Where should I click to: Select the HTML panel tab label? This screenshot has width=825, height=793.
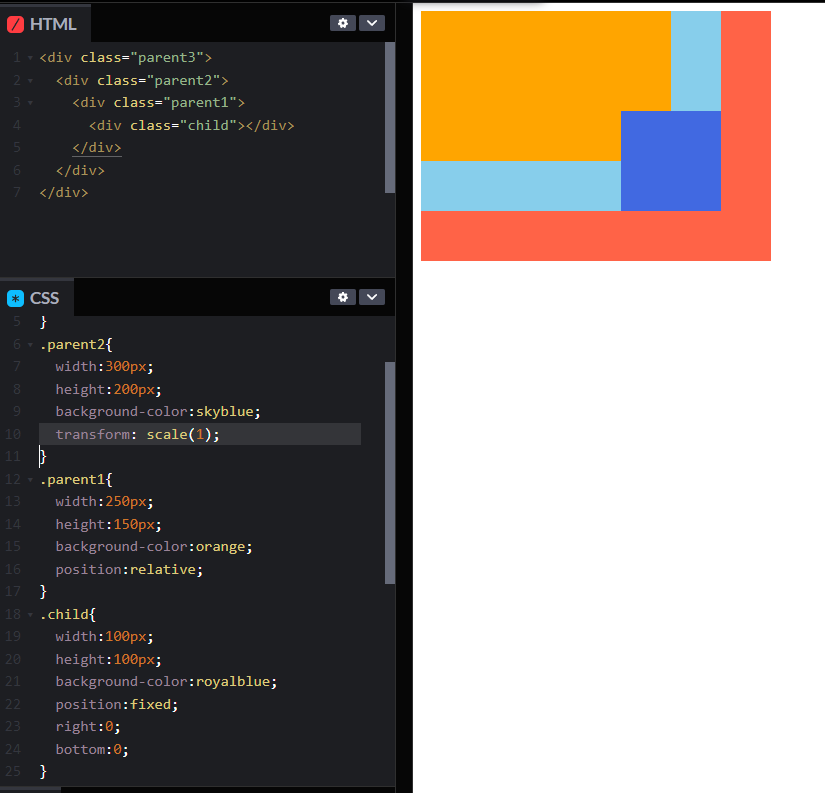click(x=53, y=24)
